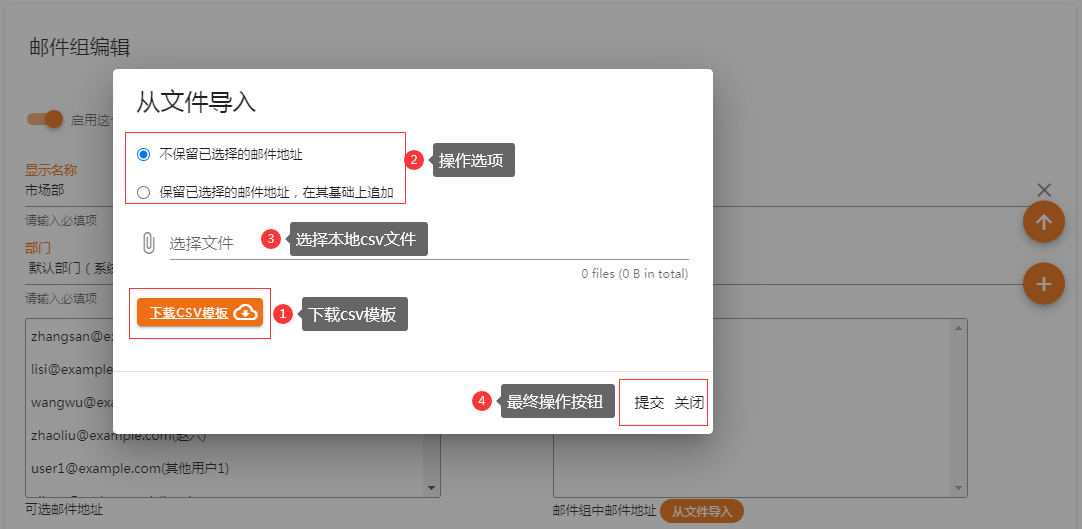Toggle the 启用 switch off
The width and height of the screenshot is (1082, 529).
pyautogui.click(x=45, y=119)
